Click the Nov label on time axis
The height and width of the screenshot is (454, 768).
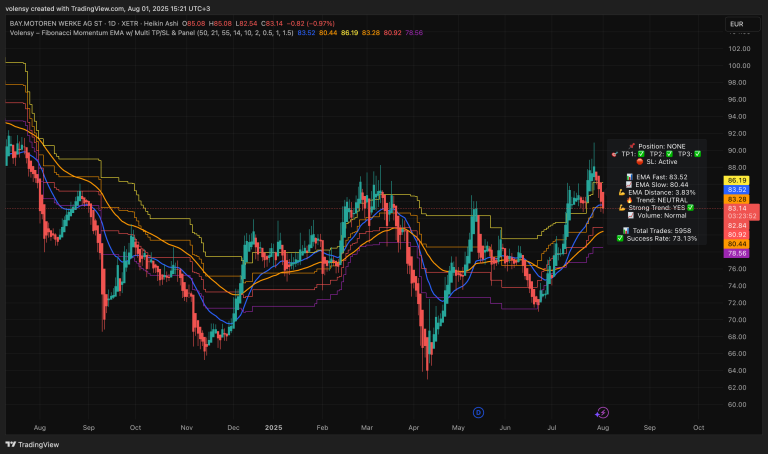click(x=187, y=428)
